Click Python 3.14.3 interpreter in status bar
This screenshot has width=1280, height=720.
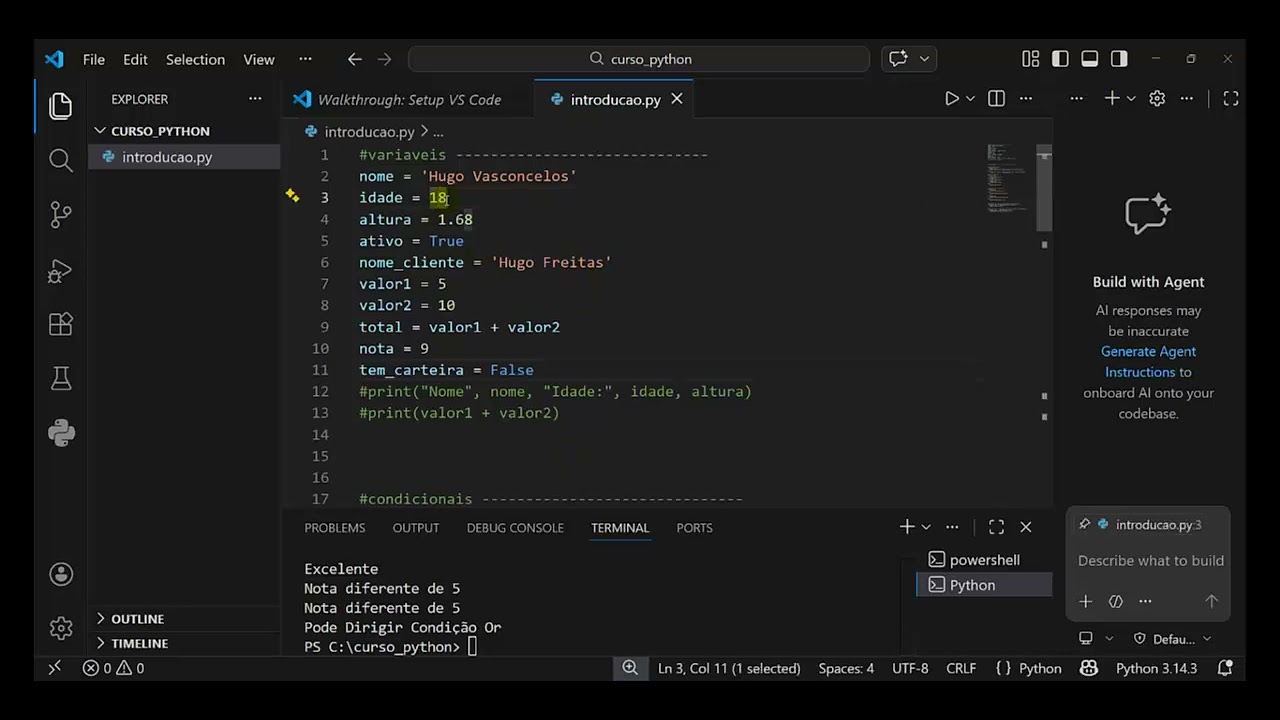tap(1156, 668)
